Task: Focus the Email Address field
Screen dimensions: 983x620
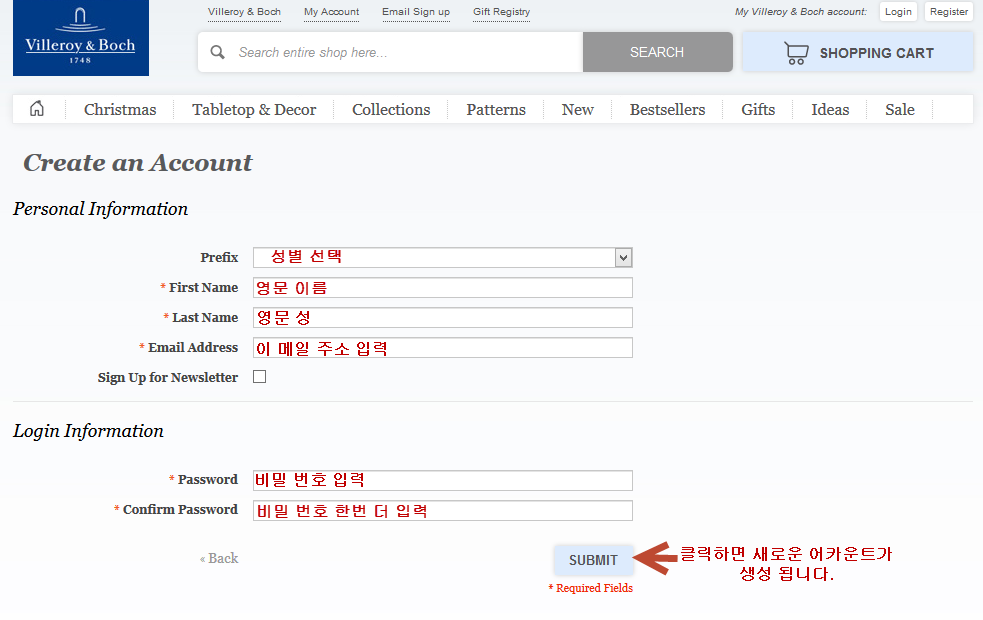Action: pos(443,348)
